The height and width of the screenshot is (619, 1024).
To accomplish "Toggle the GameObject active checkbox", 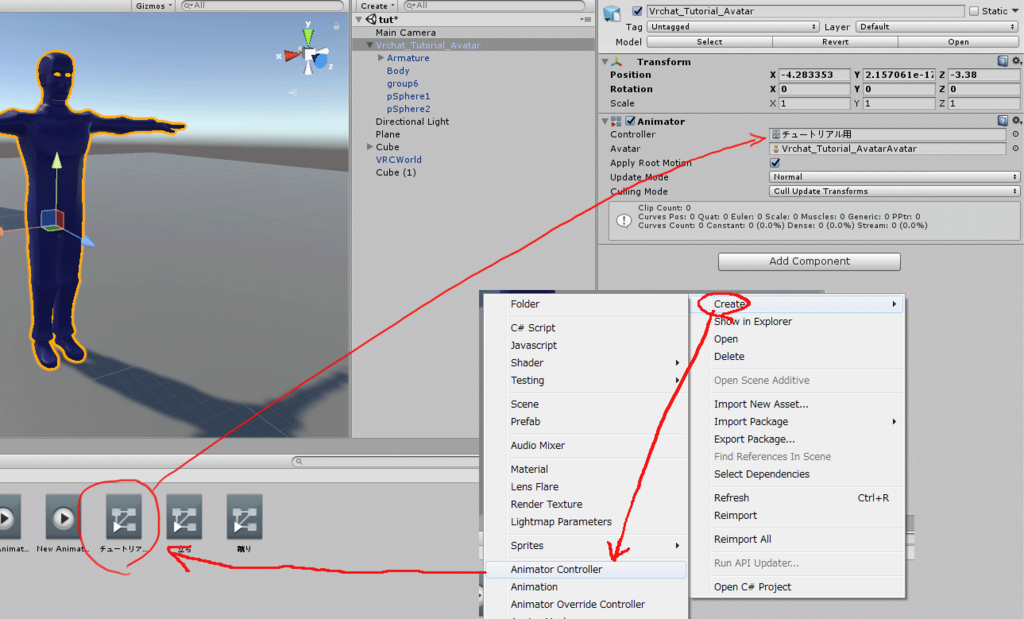I will 637,11.
